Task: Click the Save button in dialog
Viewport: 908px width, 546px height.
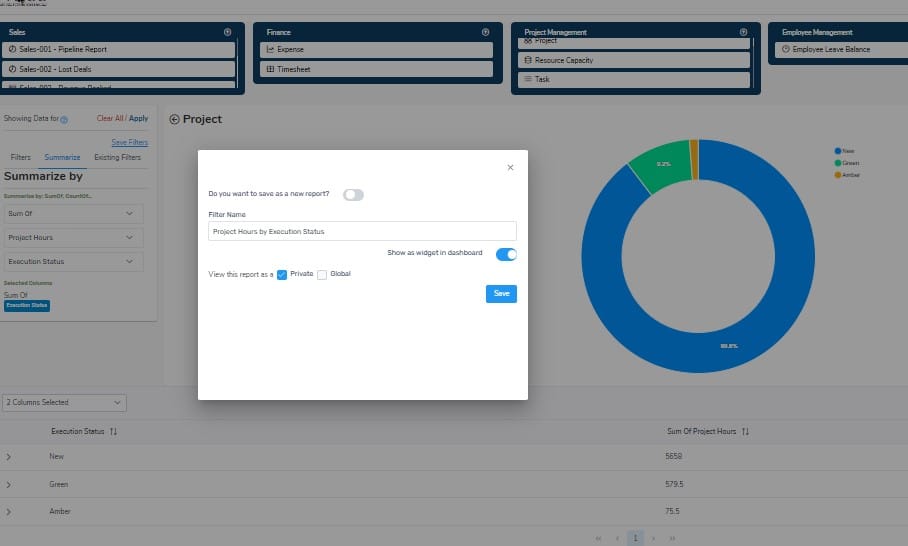Action: [501, 294]
